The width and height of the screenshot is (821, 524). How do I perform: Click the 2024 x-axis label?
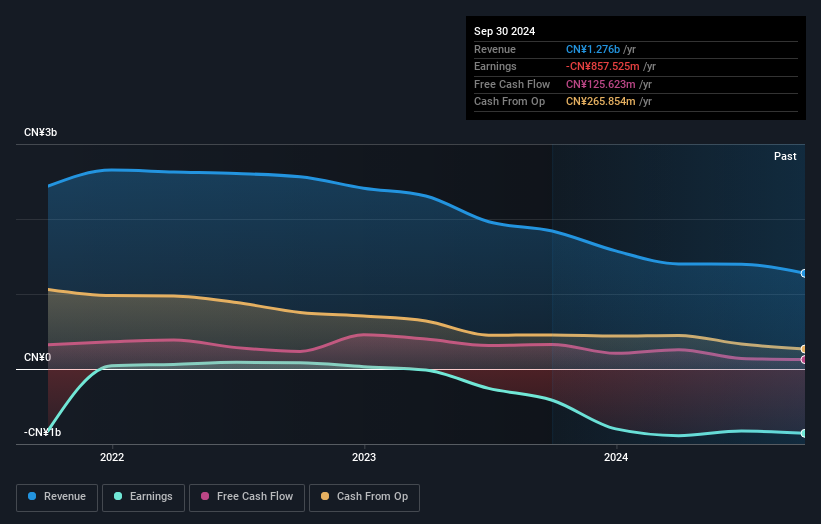tap(616, 457)
